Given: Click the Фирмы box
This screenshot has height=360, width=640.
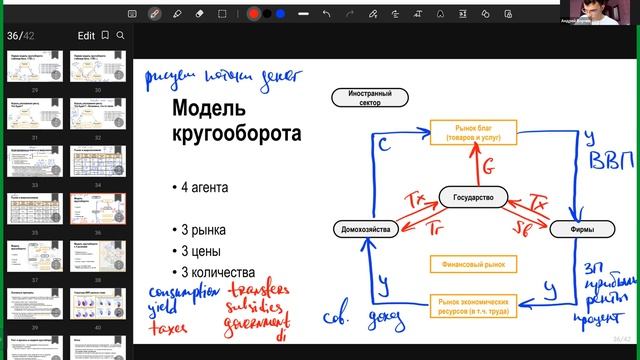Looking at the screenshot, I should (582, 229).
